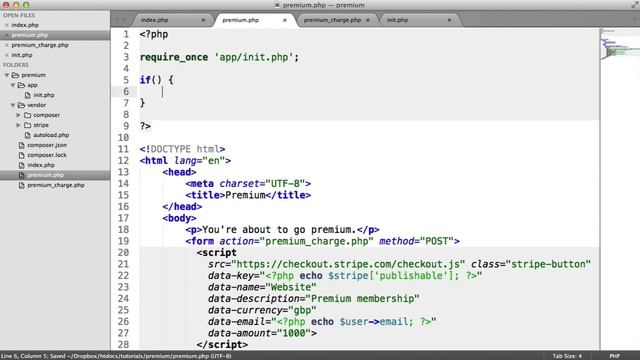Collapse the premium folder
The height and width of the screenshot is (360, 640).
pos(7,75)
